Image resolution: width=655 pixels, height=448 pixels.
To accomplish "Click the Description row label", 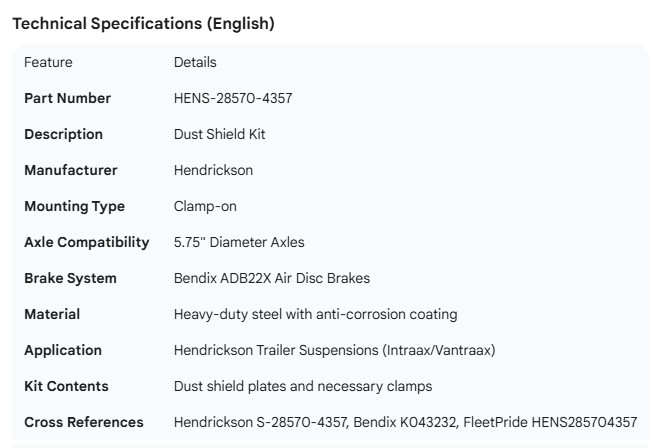I will click(63, 134).
